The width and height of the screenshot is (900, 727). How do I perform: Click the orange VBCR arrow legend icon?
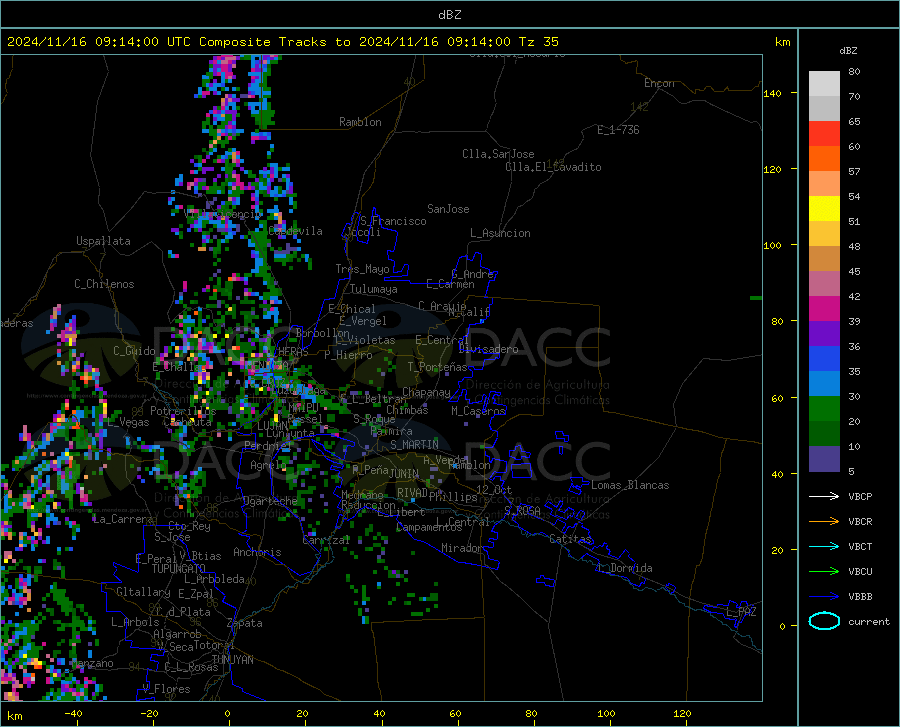[x=824, y=521]
